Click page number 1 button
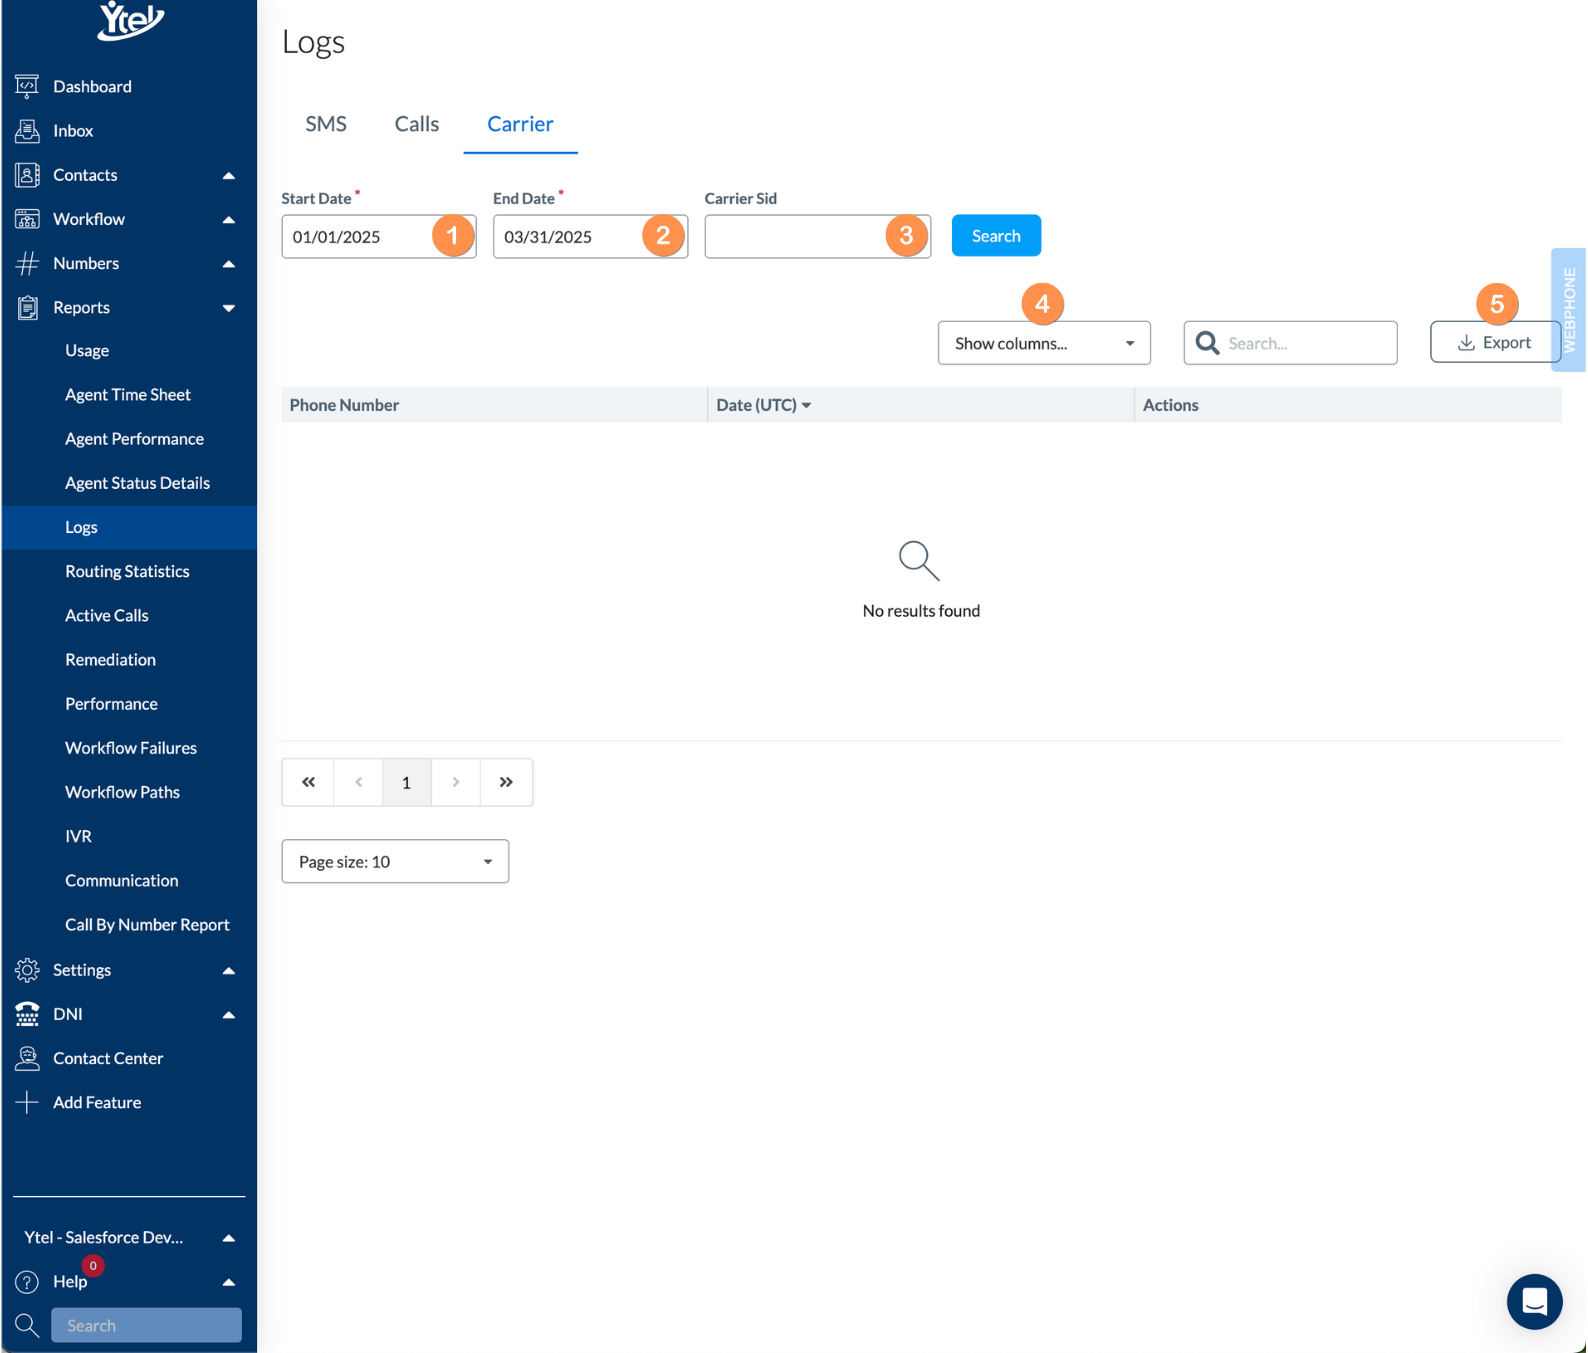 click(x=406, y=782)
